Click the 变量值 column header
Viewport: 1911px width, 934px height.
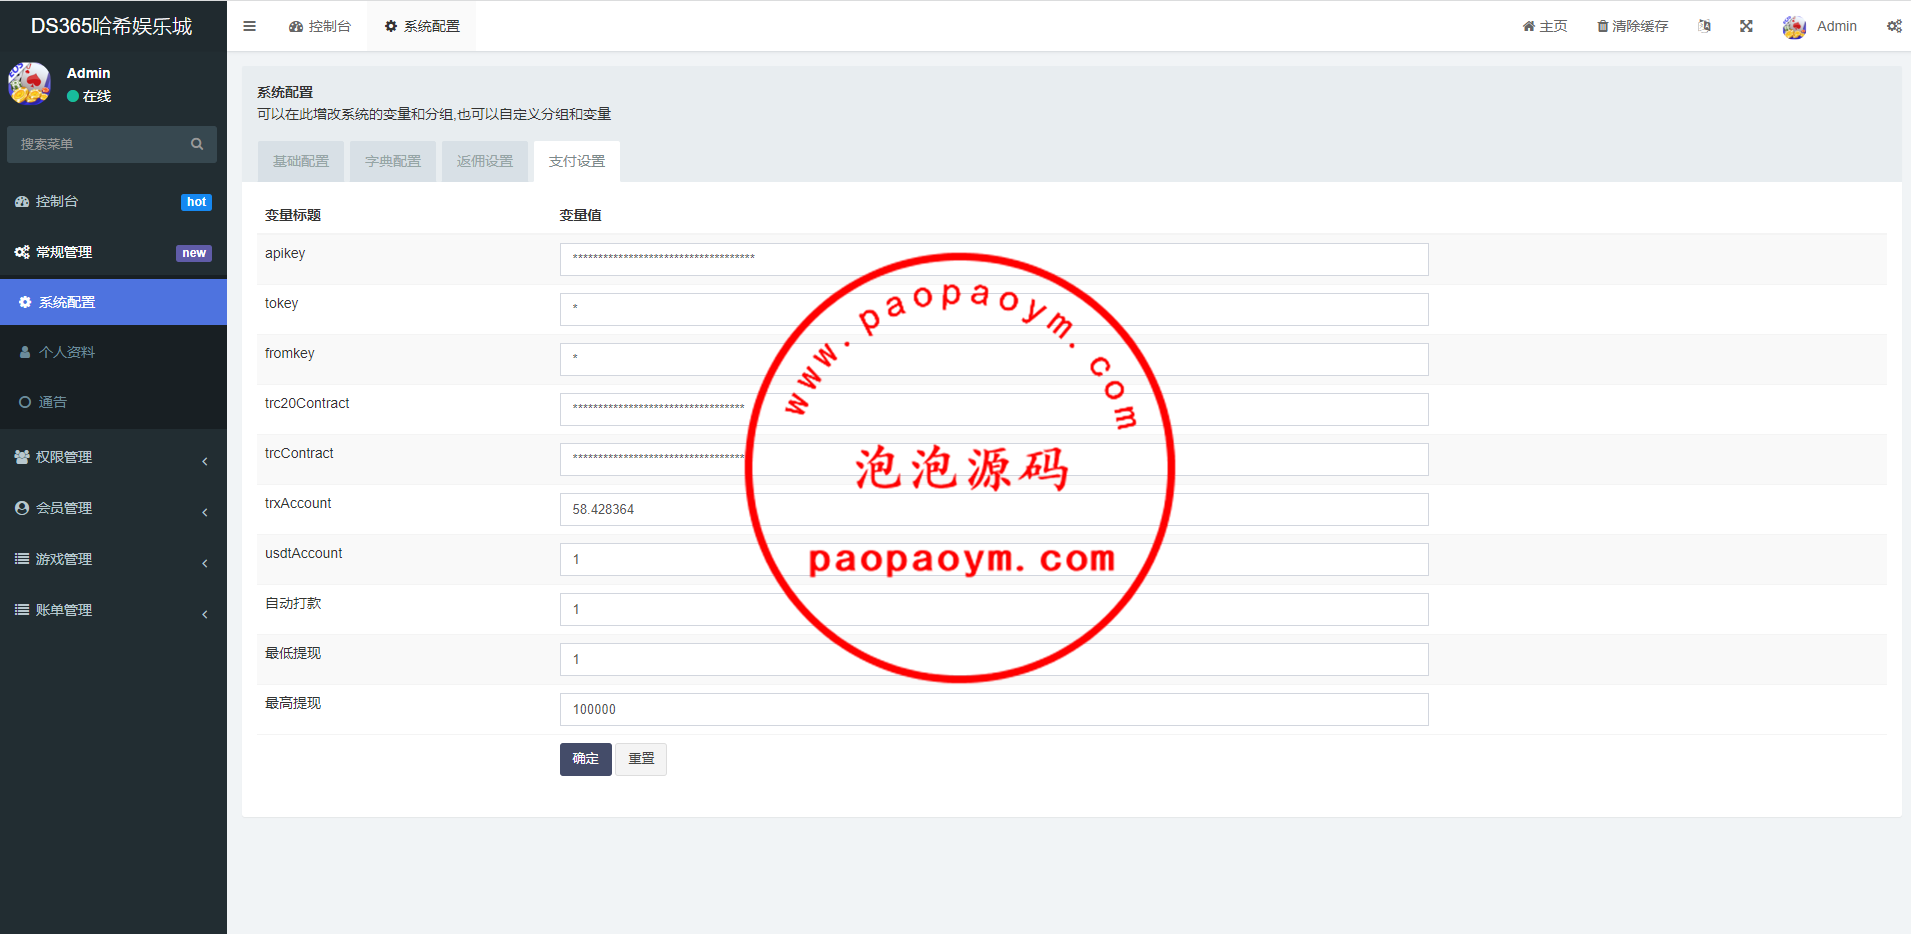(x=580, y=215)
